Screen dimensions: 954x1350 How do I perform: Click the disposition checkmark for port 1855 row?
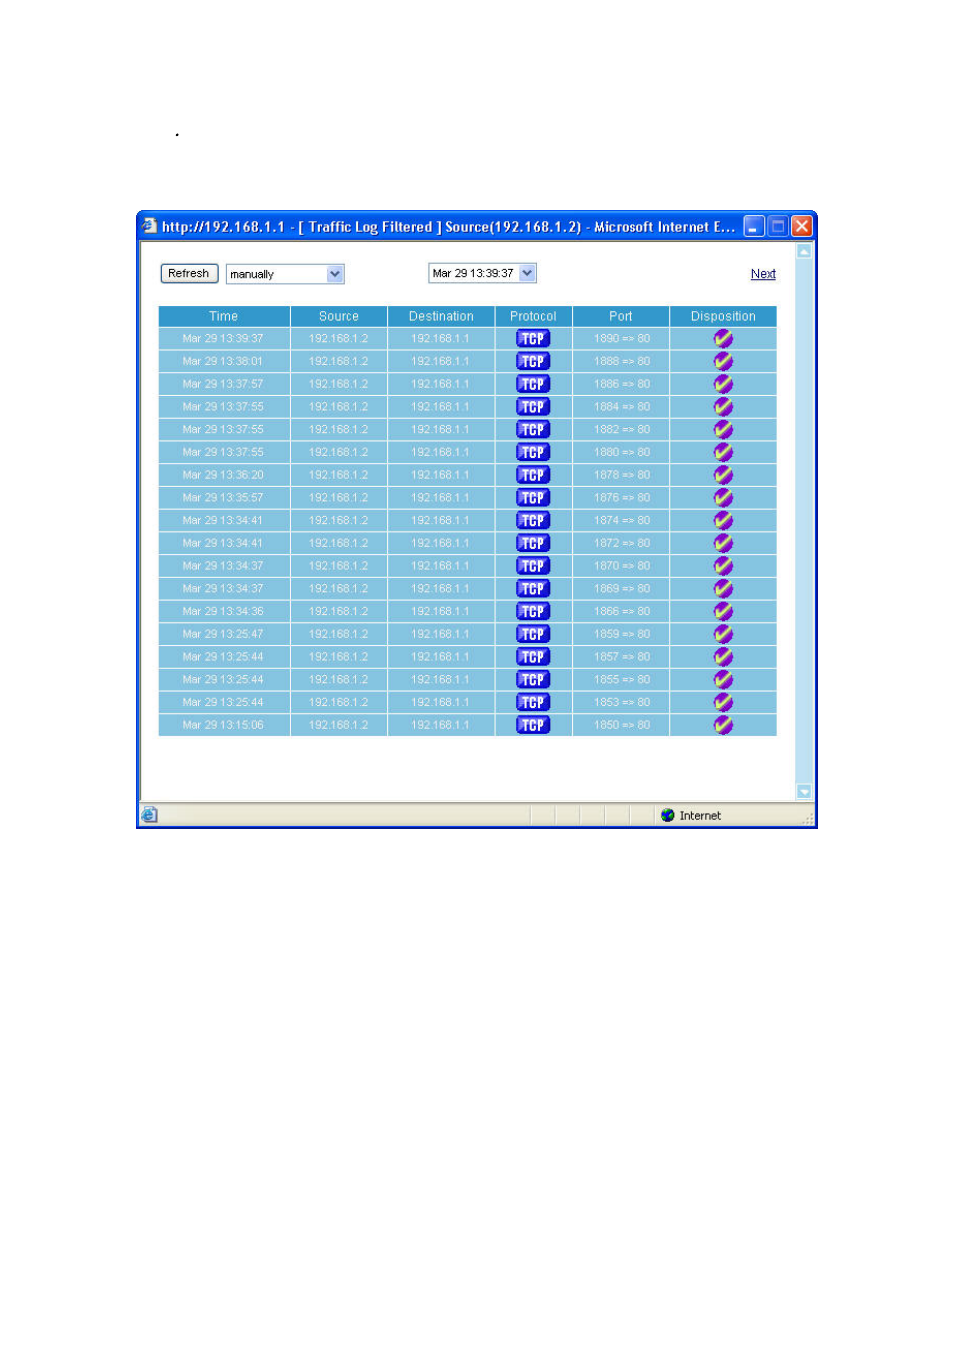coord(723,680)
